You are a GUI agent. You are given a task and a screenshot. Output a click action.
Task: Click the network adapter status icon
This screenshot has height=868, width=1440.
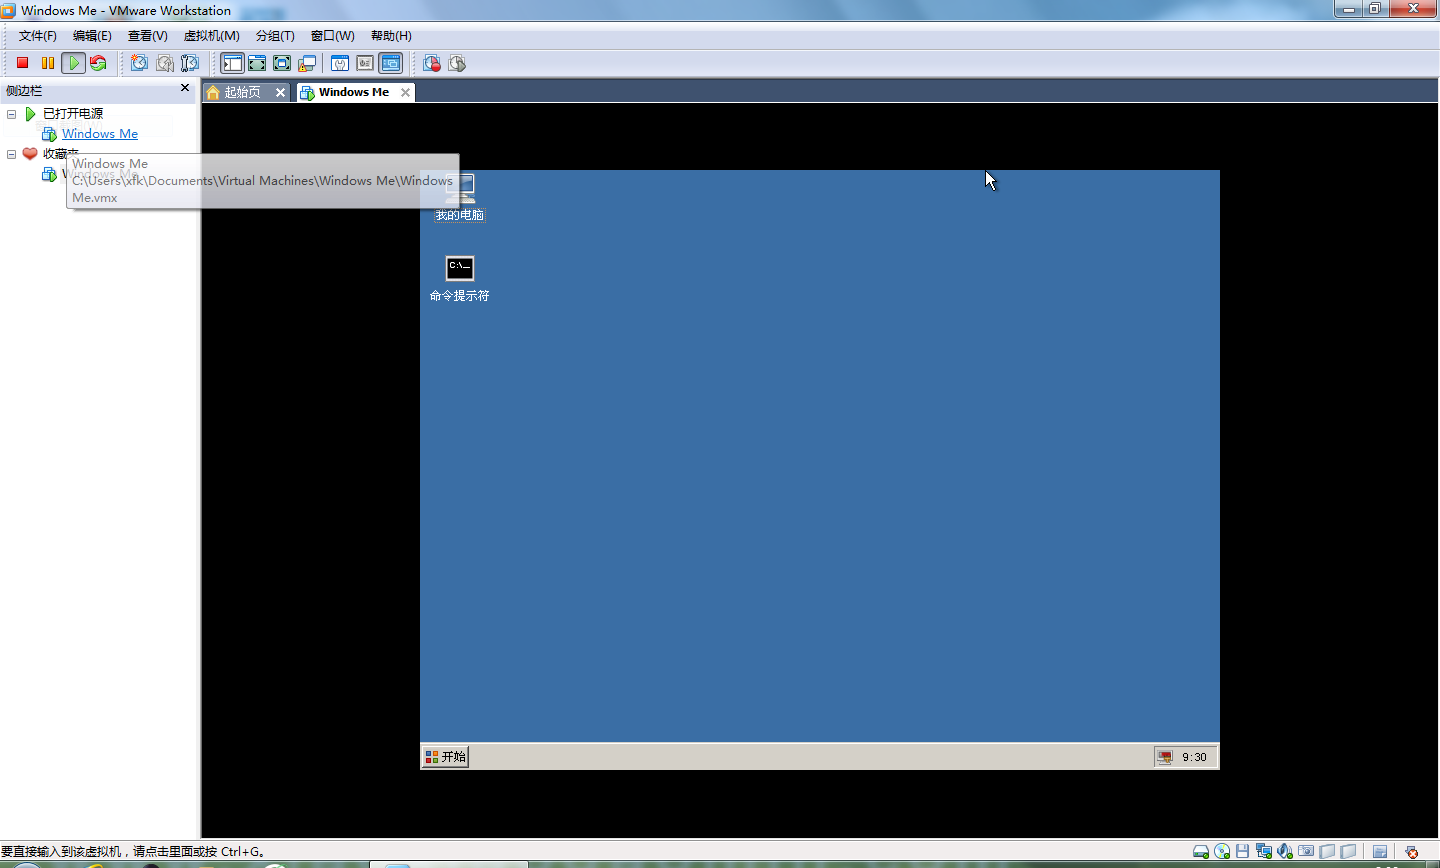click(1264, 852)
